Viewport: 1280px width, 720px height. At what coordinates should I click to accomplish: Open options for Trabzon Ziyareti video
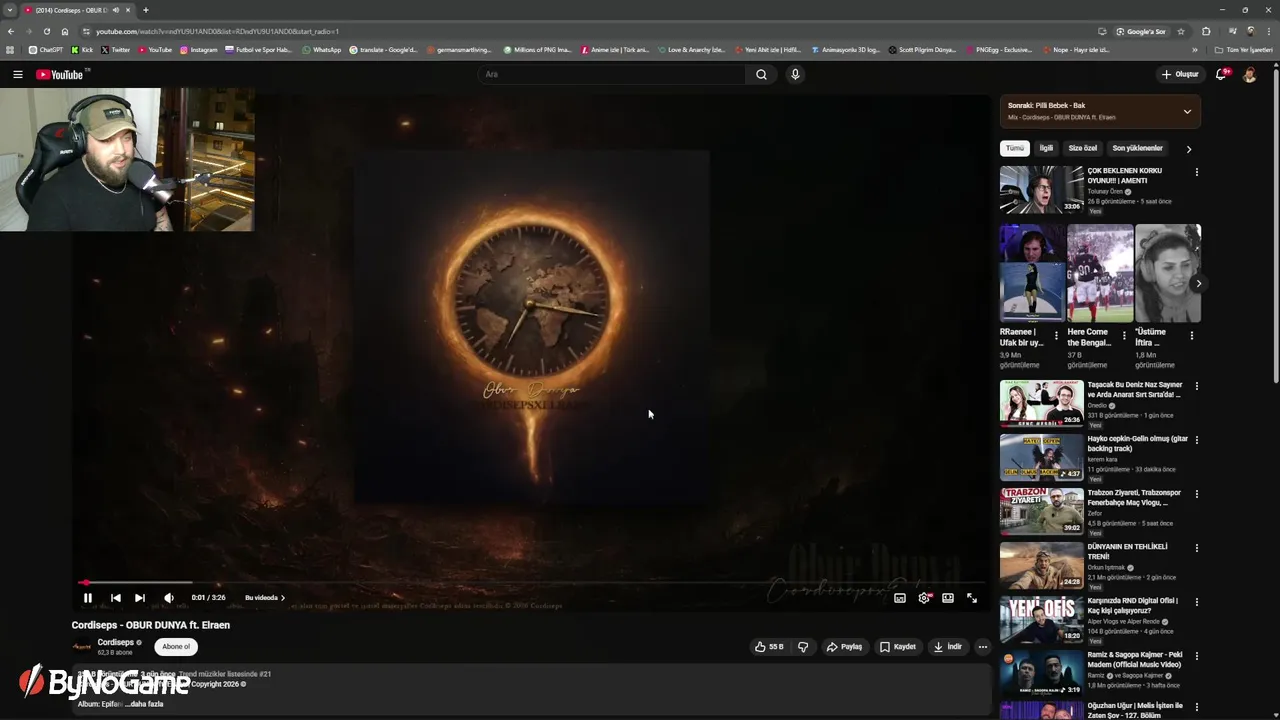[1196, 494]
